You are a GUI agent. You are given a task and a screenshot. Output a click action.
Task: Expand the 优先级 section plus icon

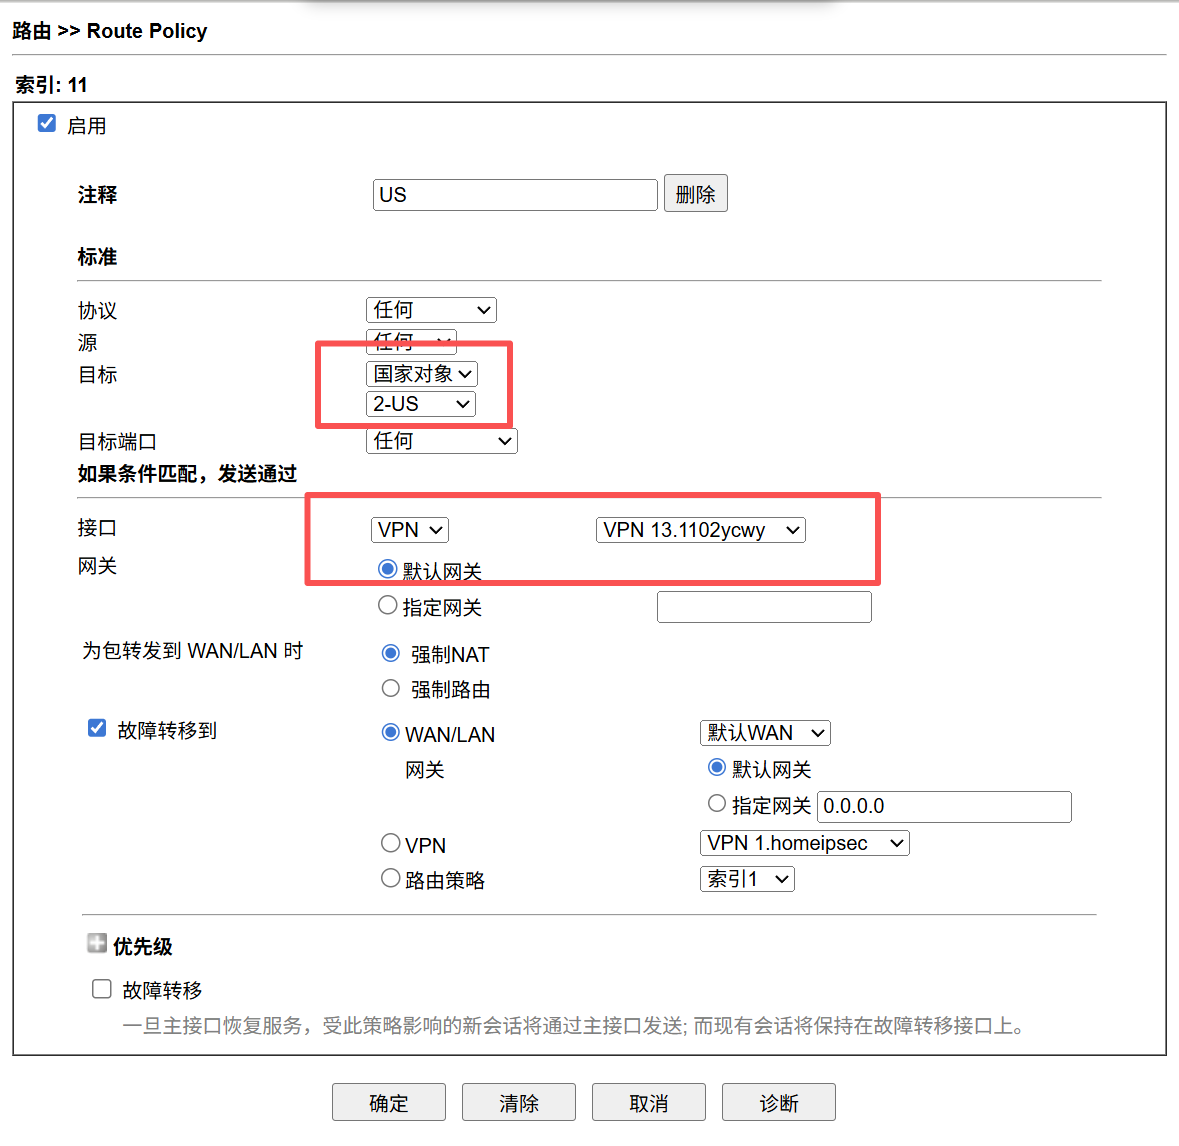point(97,943)
